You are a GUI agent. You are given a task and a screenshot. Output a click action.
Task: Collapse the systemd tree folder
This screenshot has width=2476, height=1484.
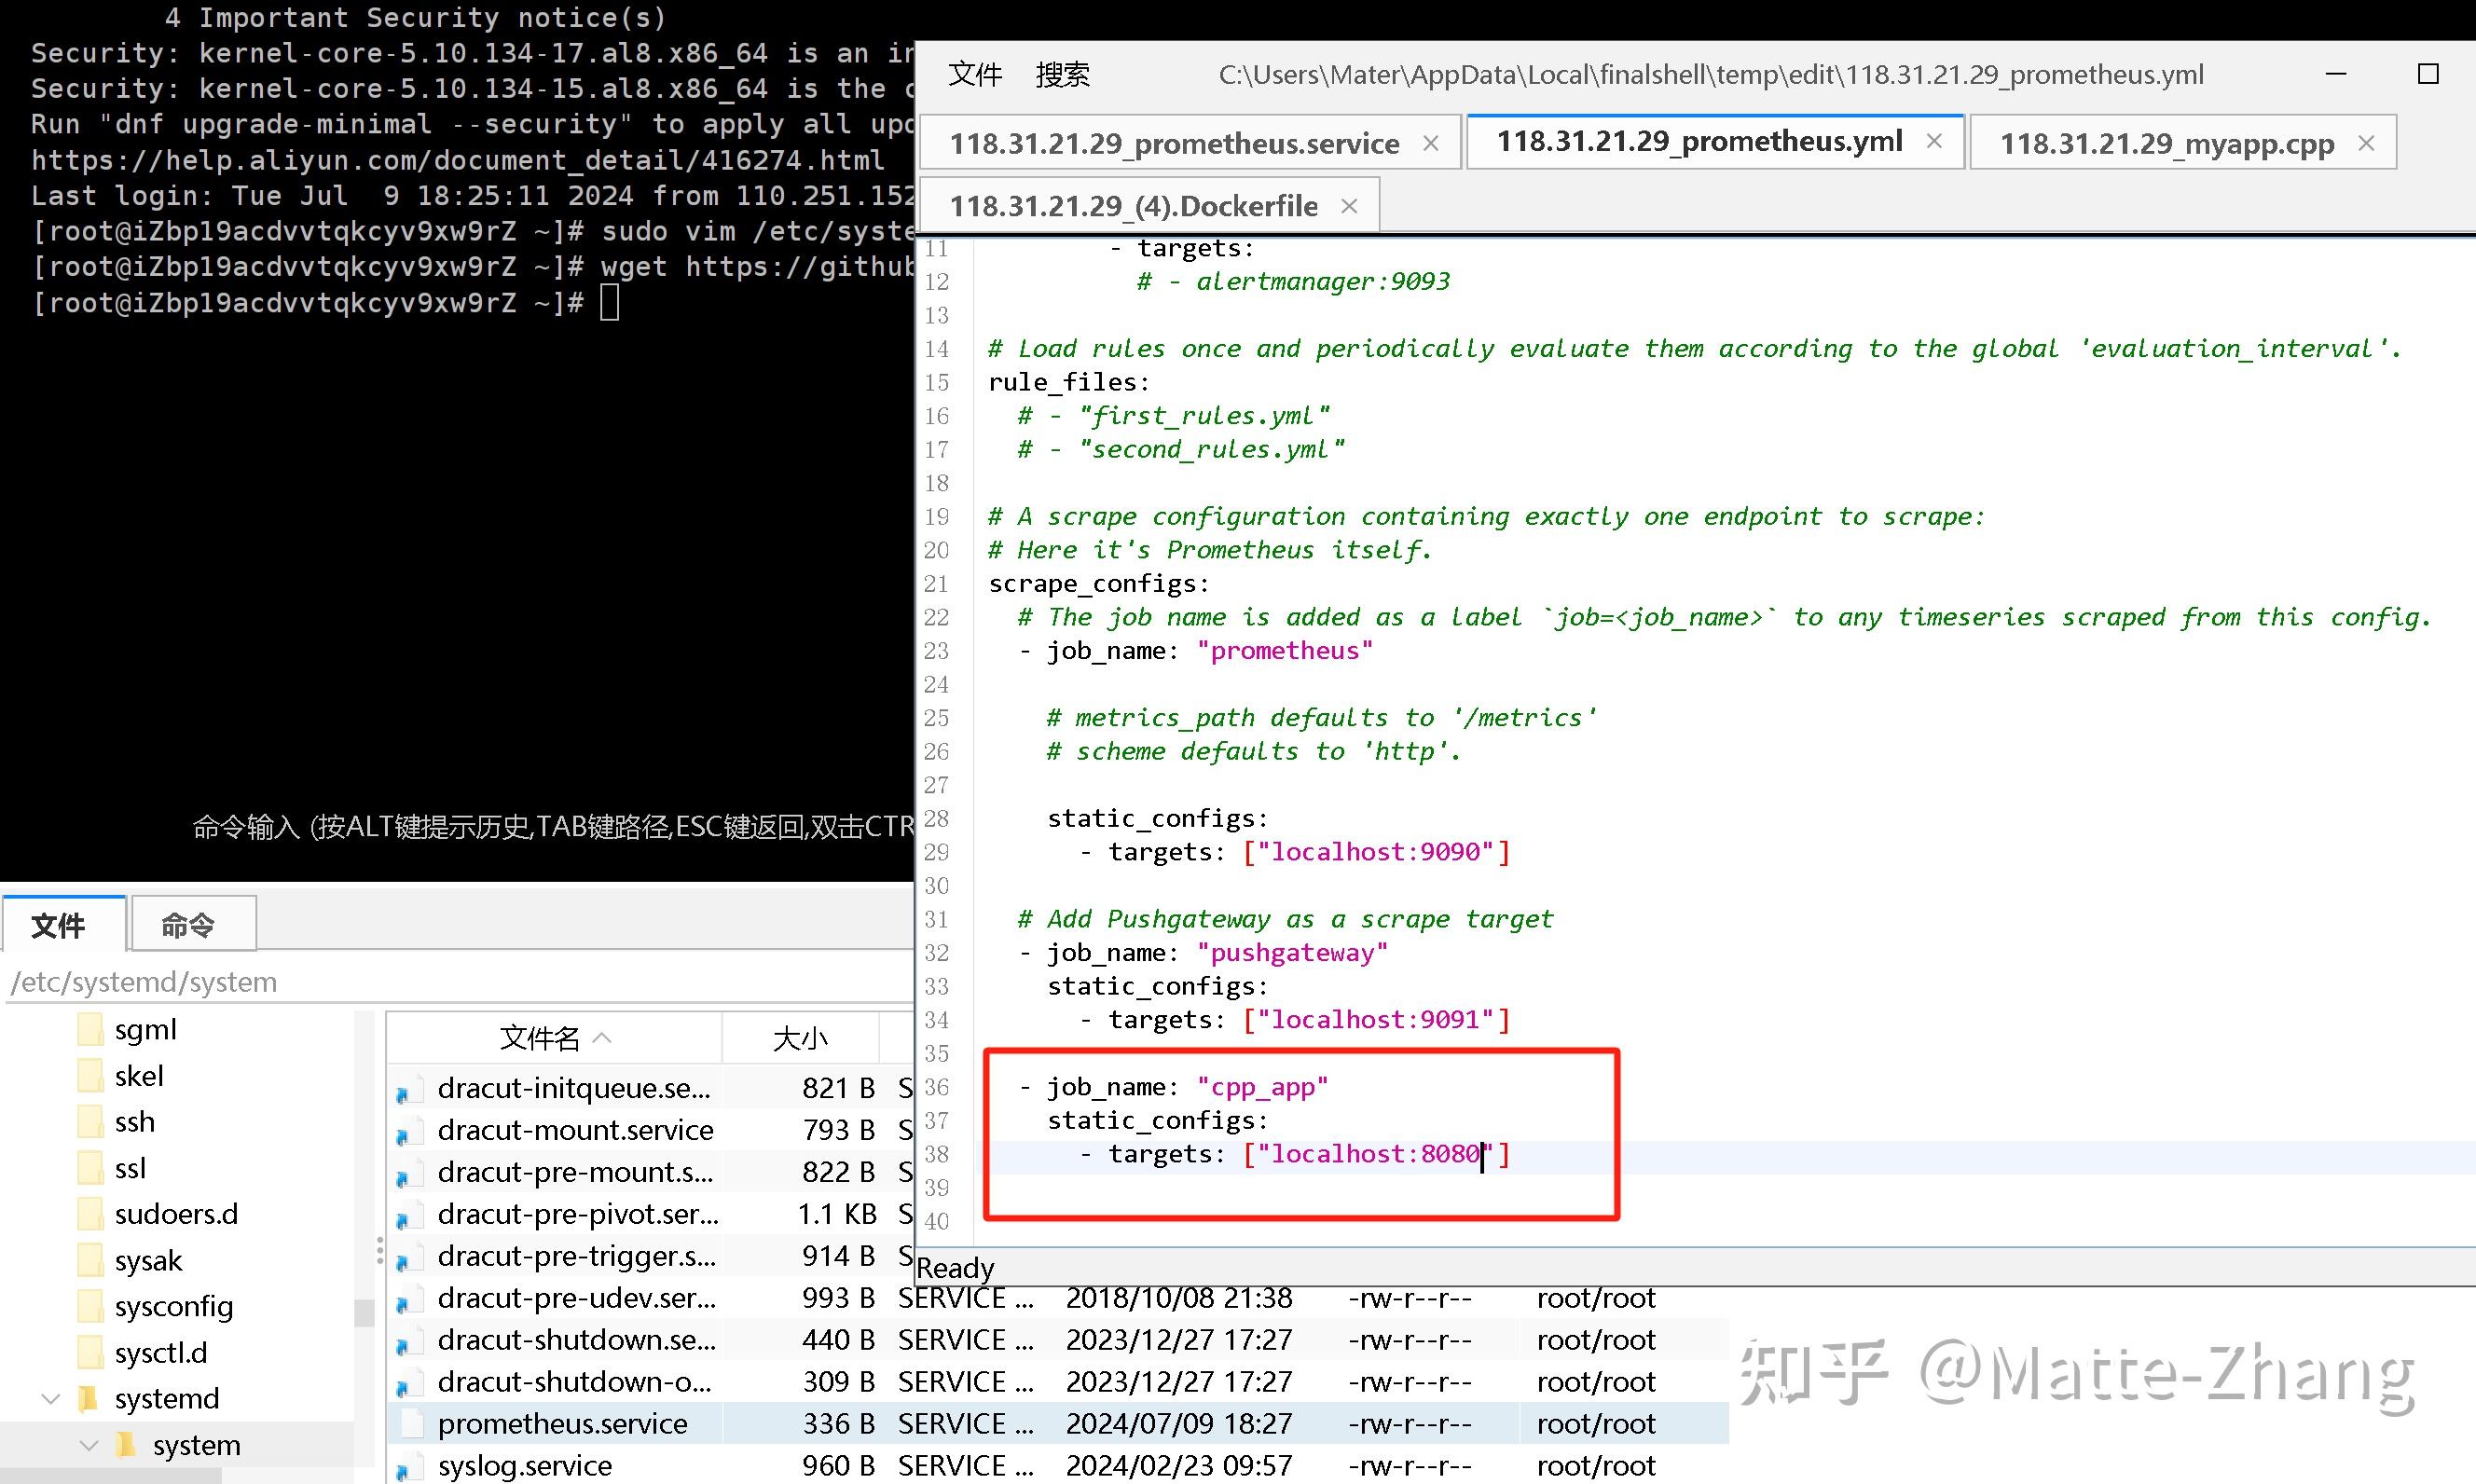click(50, 1399)
